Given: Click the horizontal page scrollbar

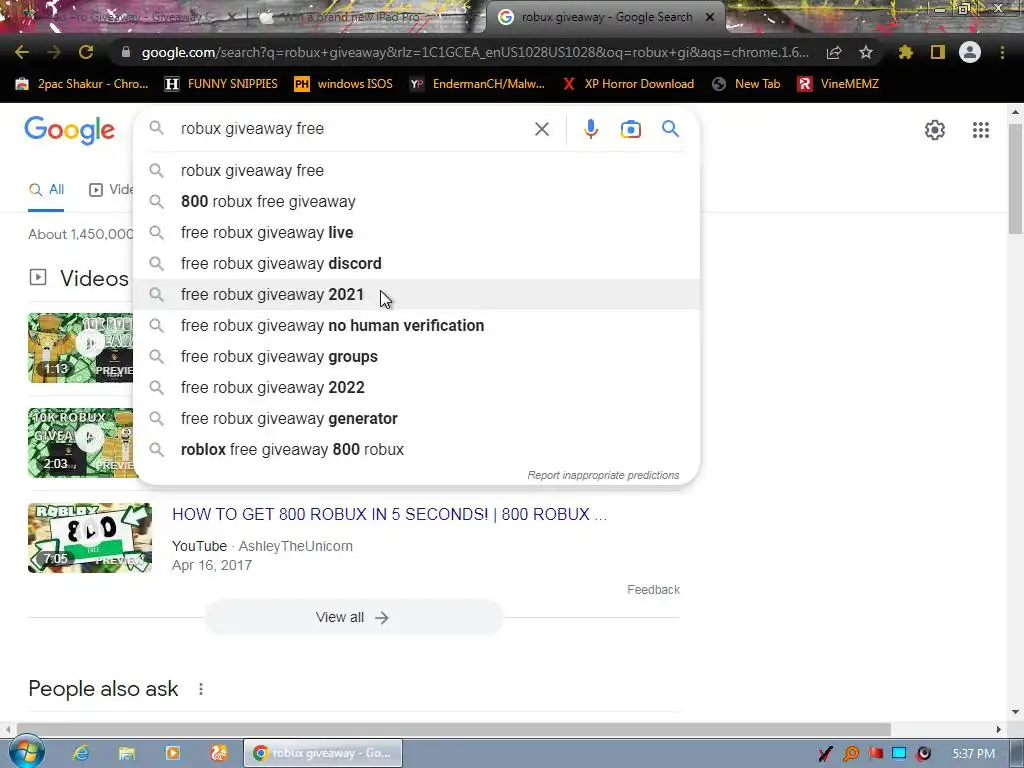Looking at the screenshot, I should coord(454,729).
